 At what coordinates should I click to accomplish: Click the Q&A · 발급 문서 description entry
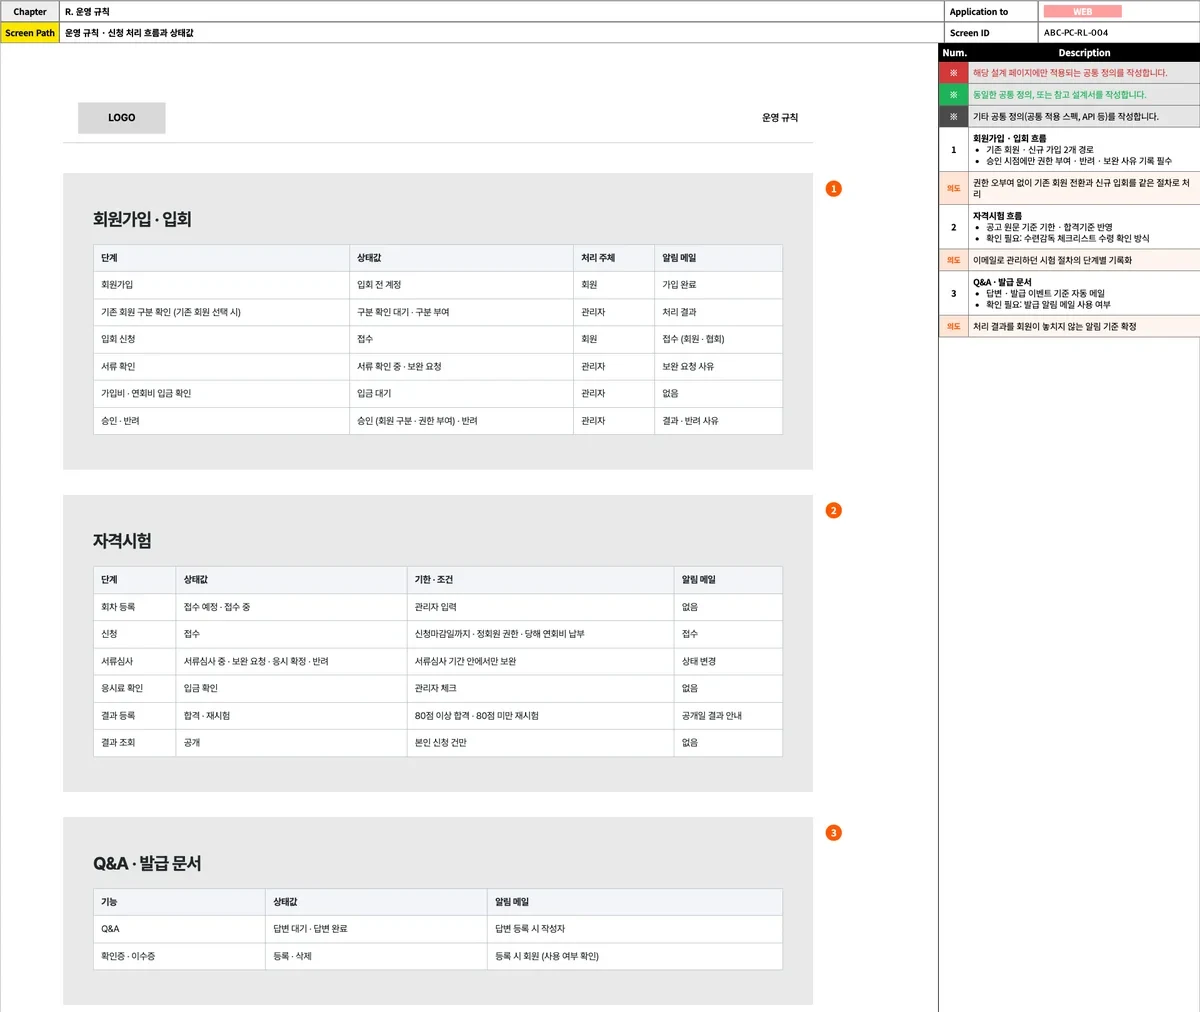1085,294
